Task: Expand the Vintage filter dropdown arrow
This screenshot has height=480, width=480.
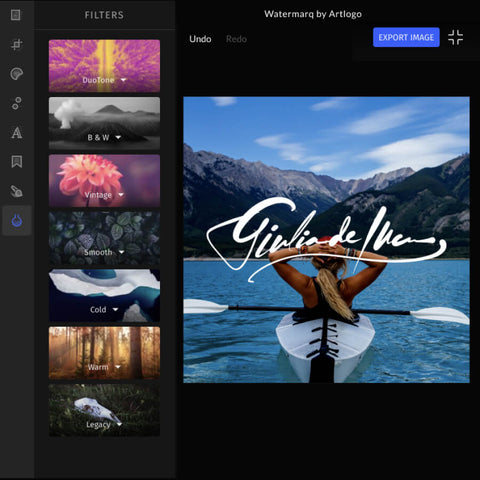Action: coord(121,194)
